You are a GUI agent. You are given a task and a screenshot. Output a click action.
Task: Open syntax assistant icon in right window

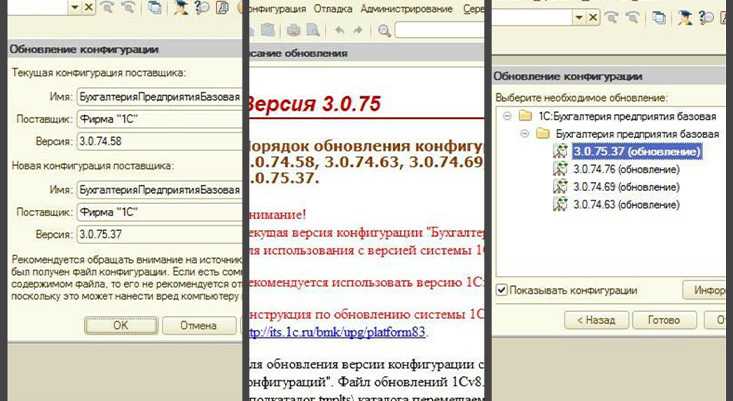(685, 18)
